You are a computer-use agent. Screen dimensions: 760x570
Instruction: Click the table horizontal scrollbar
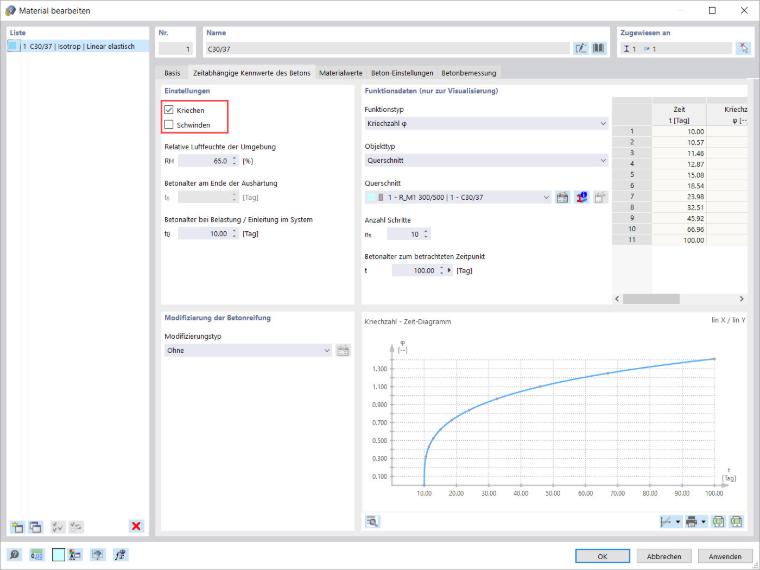[679, 299]
